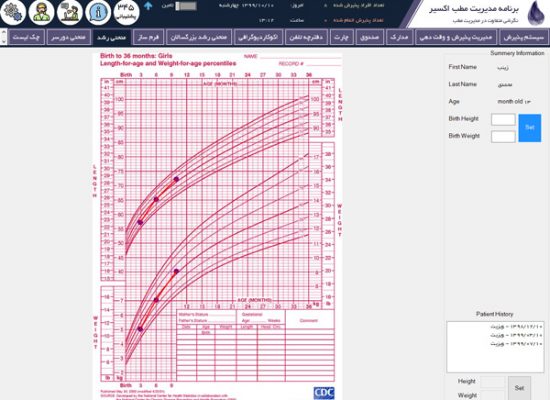Click the 345 support badge icon
550x400 pixels.
(127, 12)
